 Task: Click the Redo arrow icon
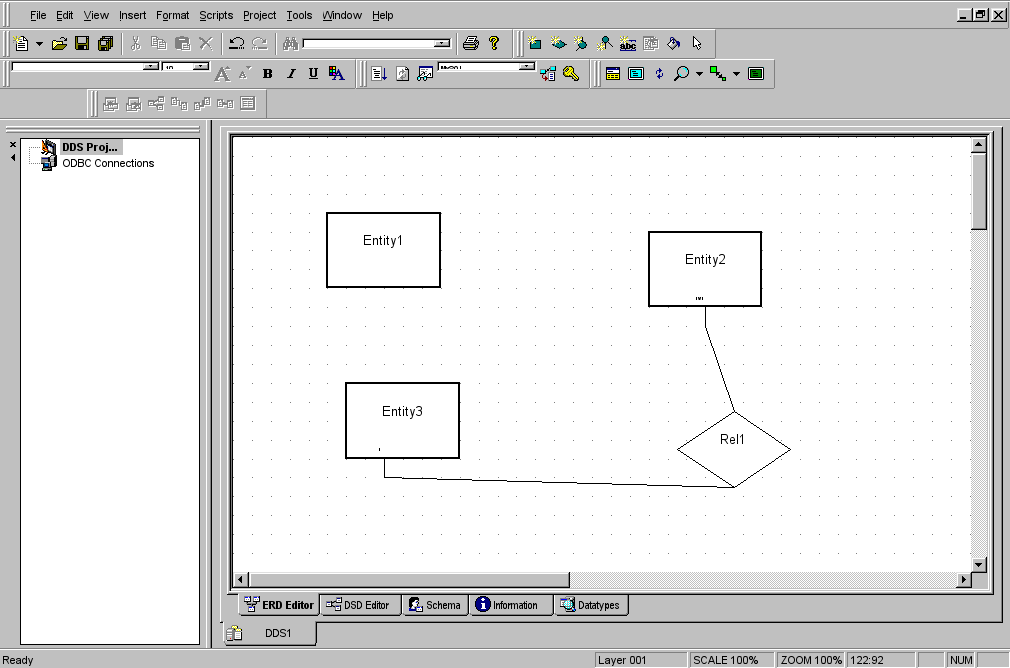pos(260,43)
